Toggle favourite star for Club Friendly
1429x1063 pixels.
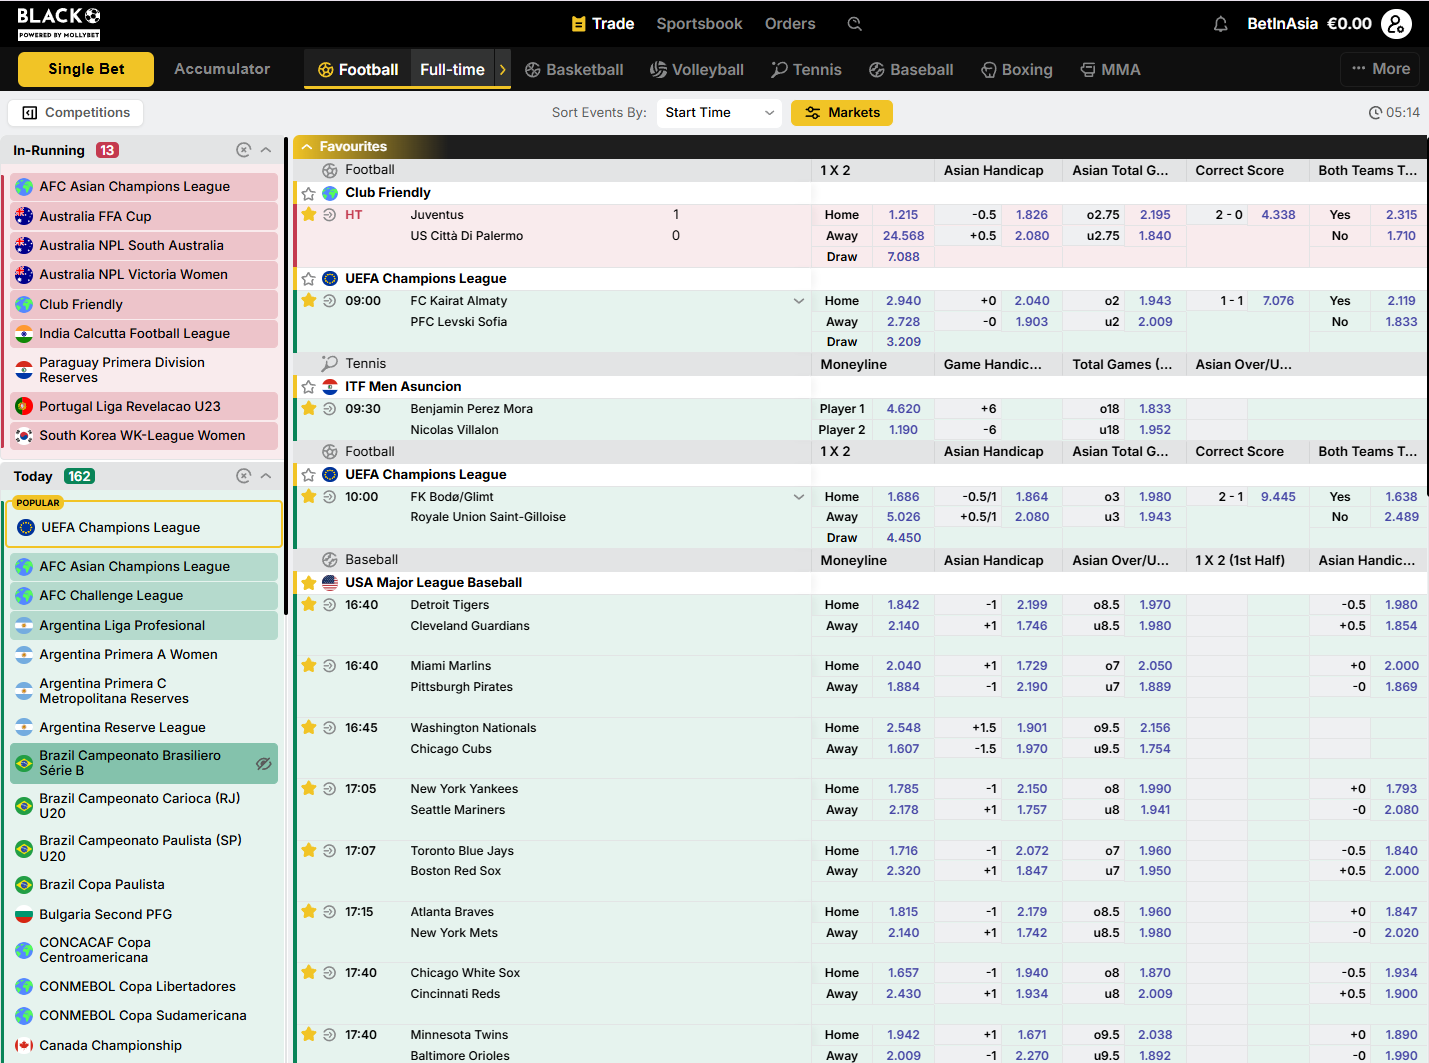tap(309, 193)
